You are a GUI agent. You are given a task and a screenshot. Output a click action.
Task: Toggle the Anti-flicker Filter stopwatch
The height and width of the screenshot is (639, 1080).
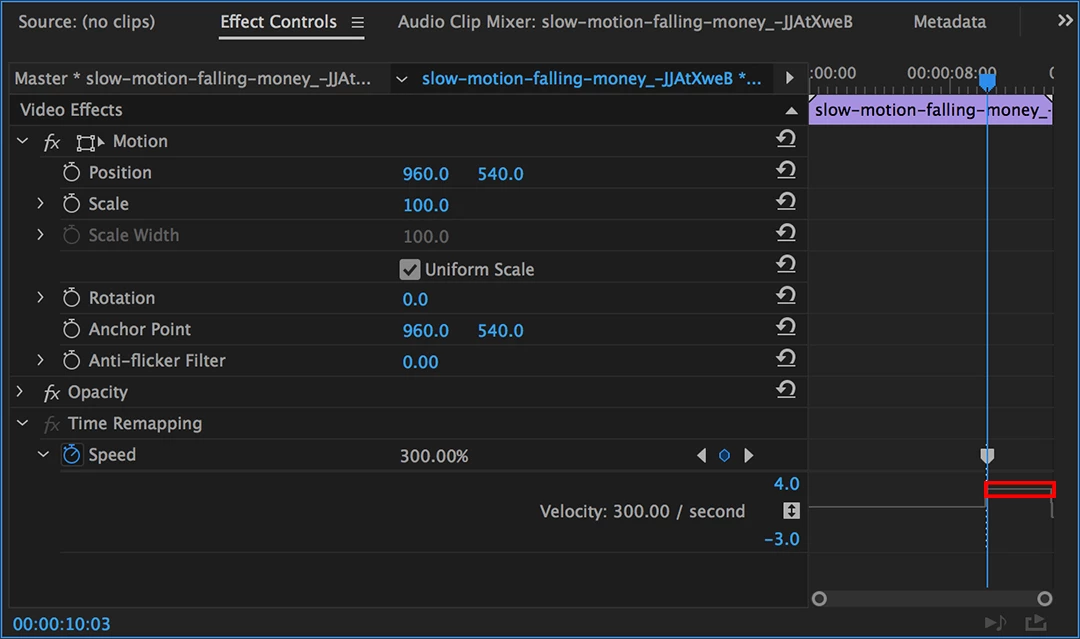(72, 360)
